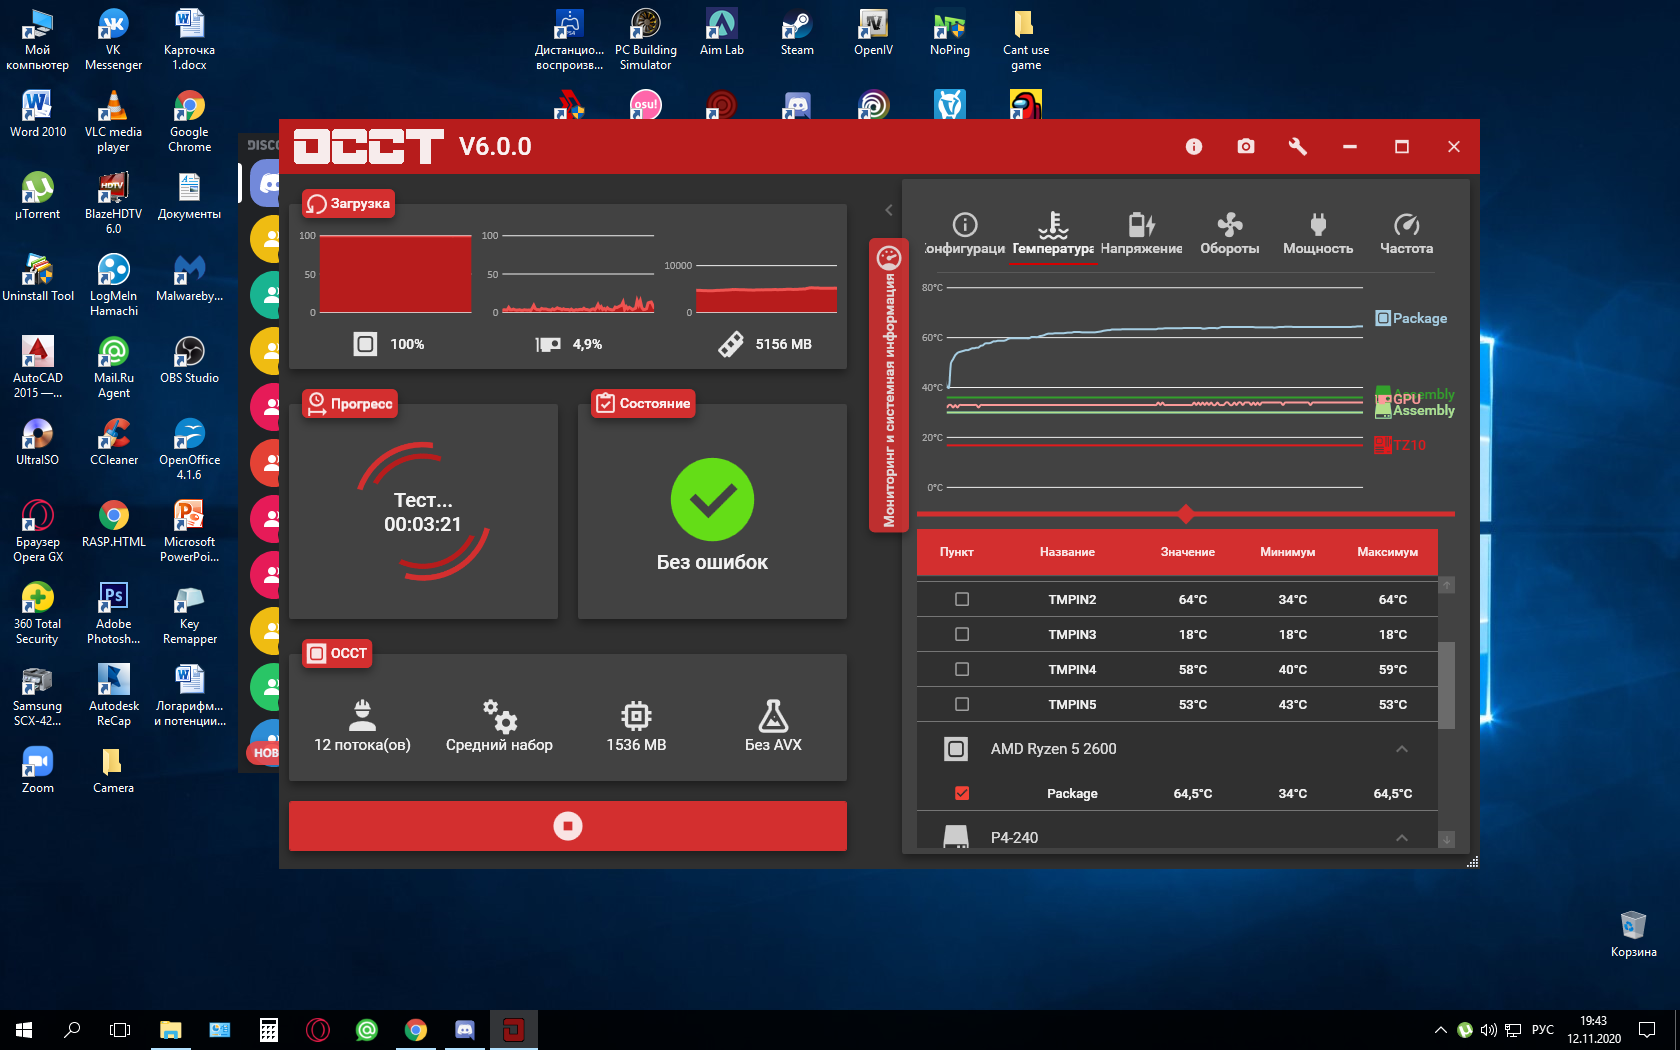Viewport: 1680px width, 1050px height.
Task: Click the TMPIN4 value 58°C cell
Action: point(1193,669)
